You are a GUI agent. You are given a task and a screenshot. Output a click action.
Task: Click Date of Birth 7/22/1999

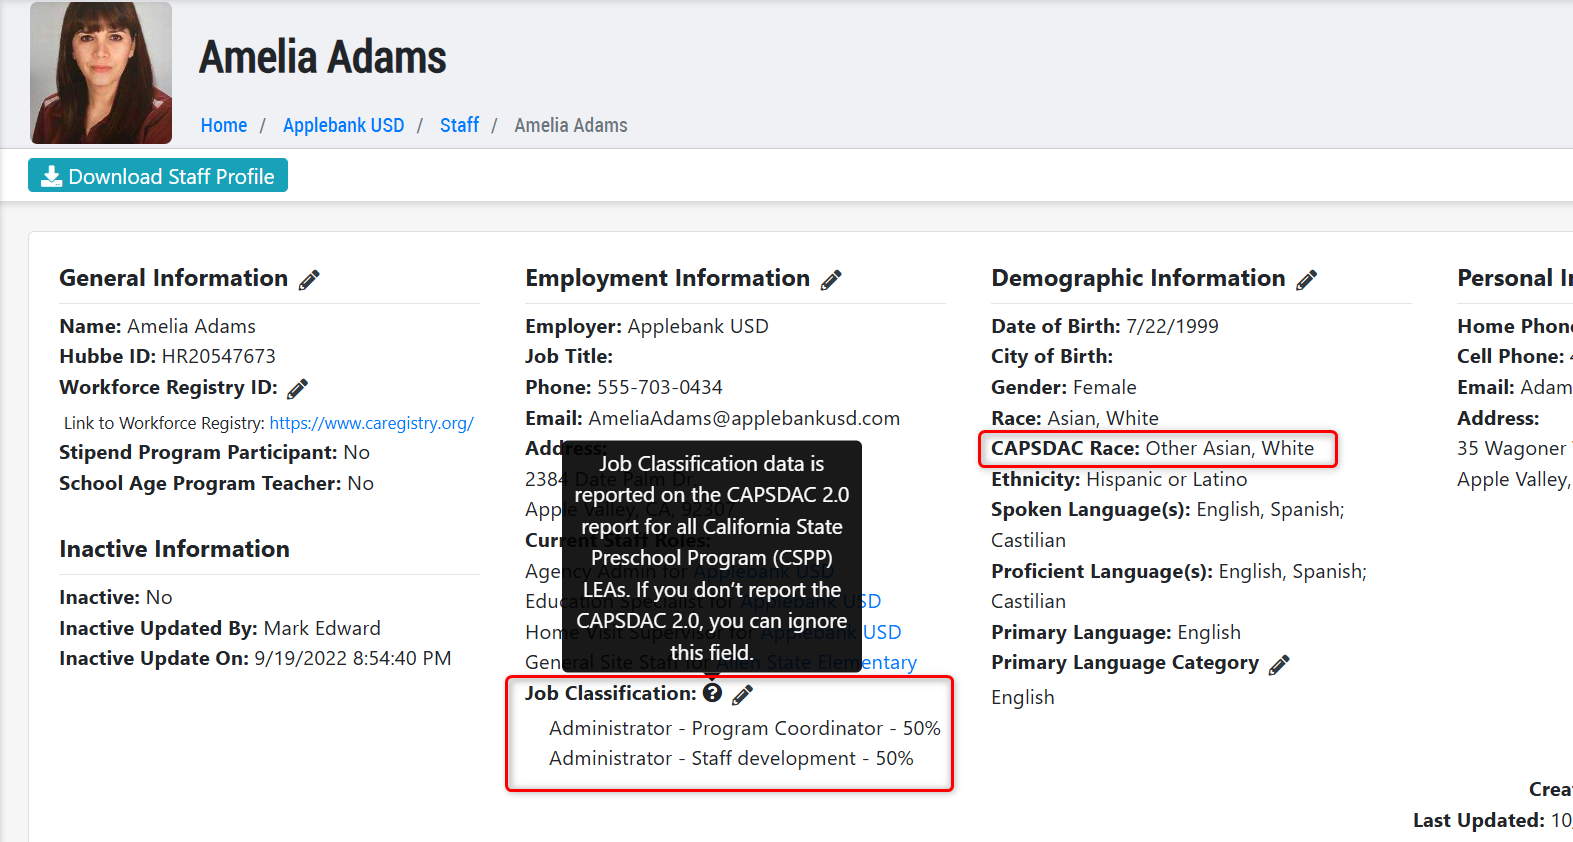pos(1105,326)
